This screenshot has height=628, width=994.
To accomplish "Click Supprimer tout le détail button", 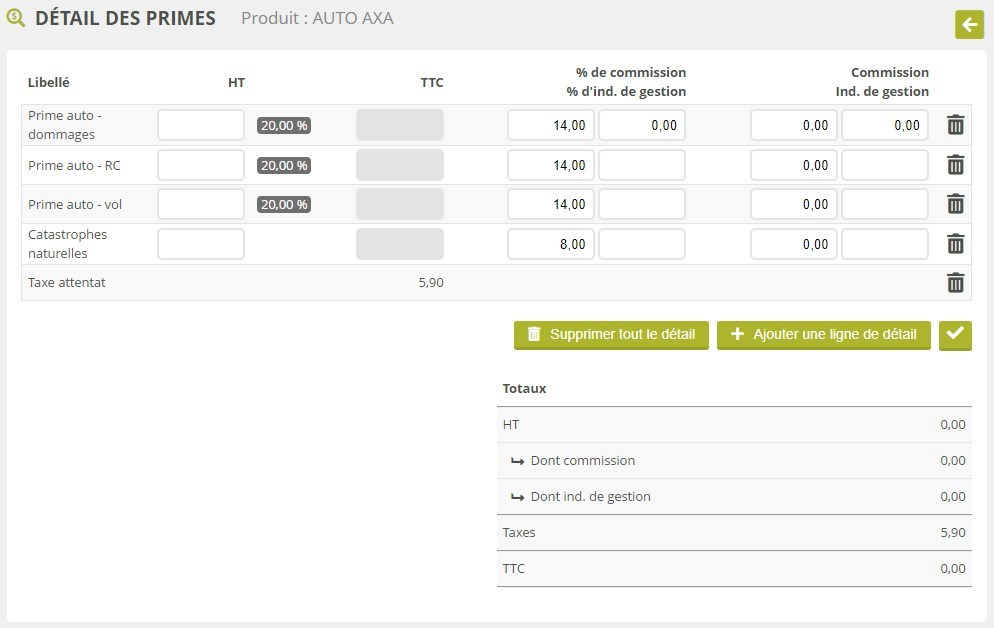I will pyautogui.click(x=611, y=334).
